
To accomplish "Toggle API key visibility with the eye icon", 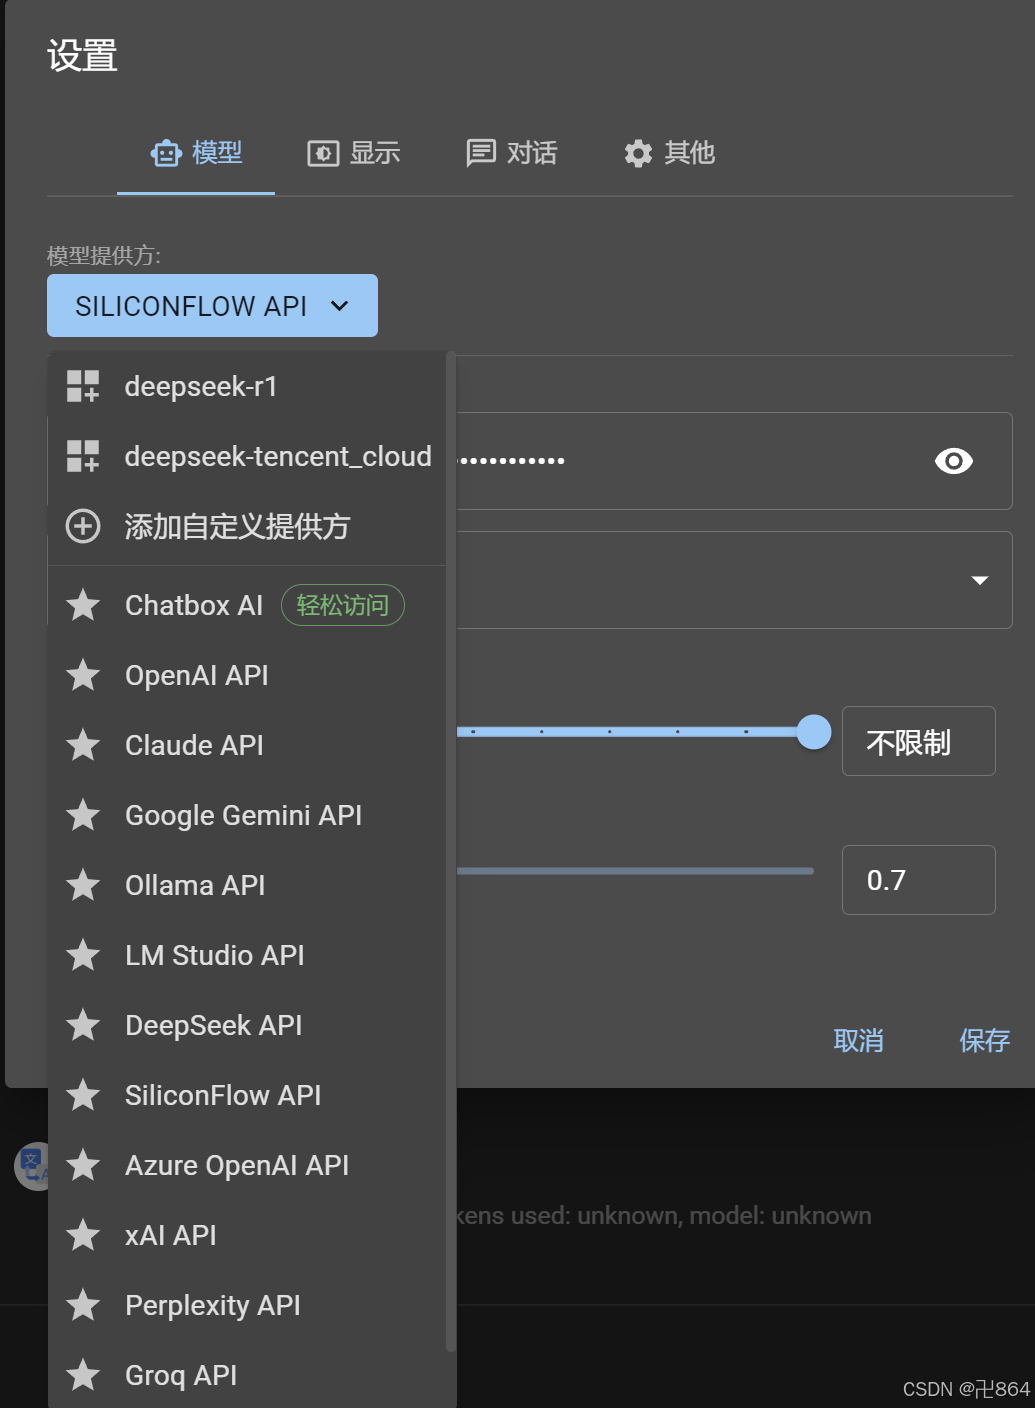I will [x=952, y=461].
